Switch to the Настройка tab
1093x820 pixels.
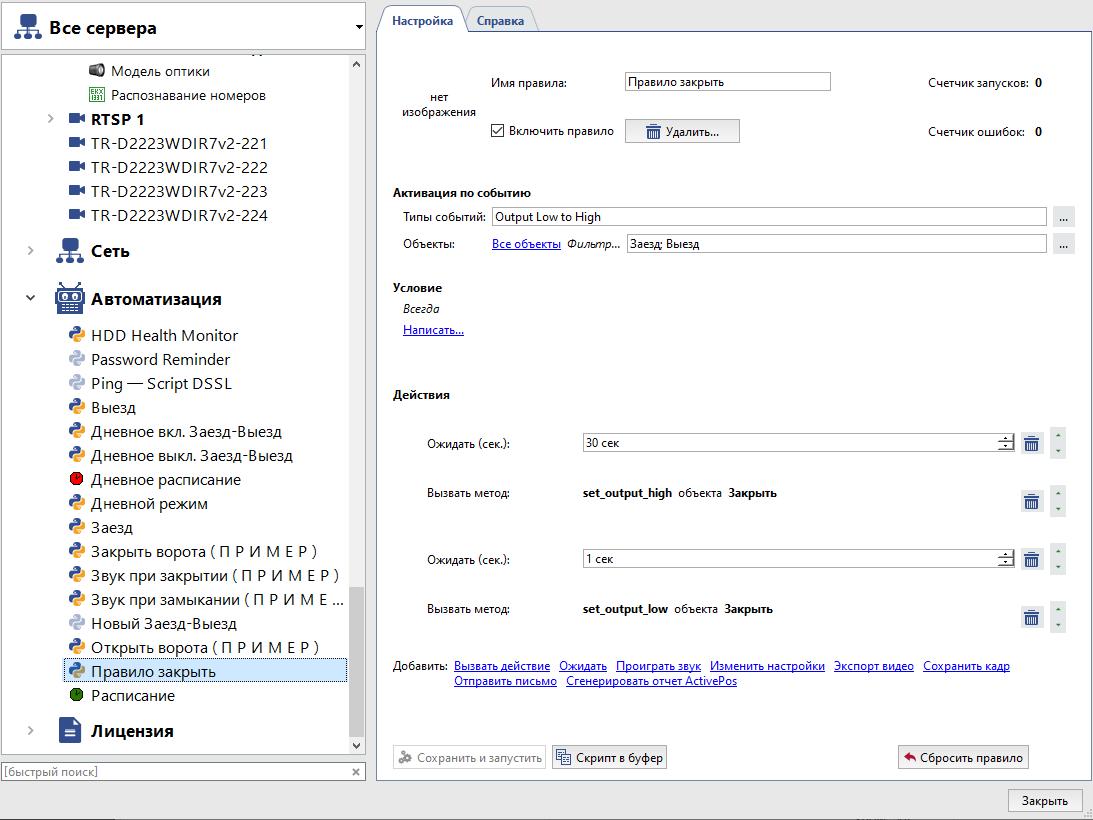pyautogui.click(x=422, y=21)
